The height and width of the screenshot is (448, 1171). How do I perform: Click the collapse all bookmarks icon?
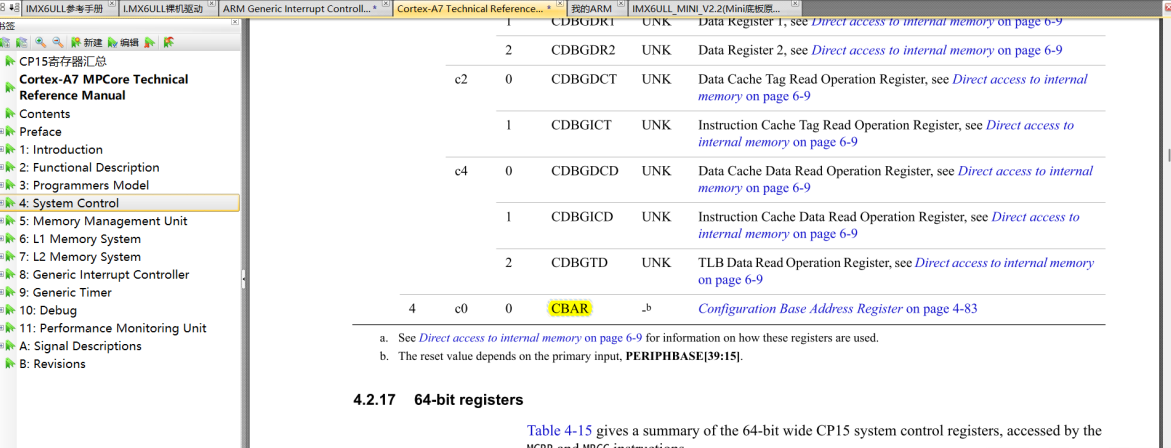(22, 43)
